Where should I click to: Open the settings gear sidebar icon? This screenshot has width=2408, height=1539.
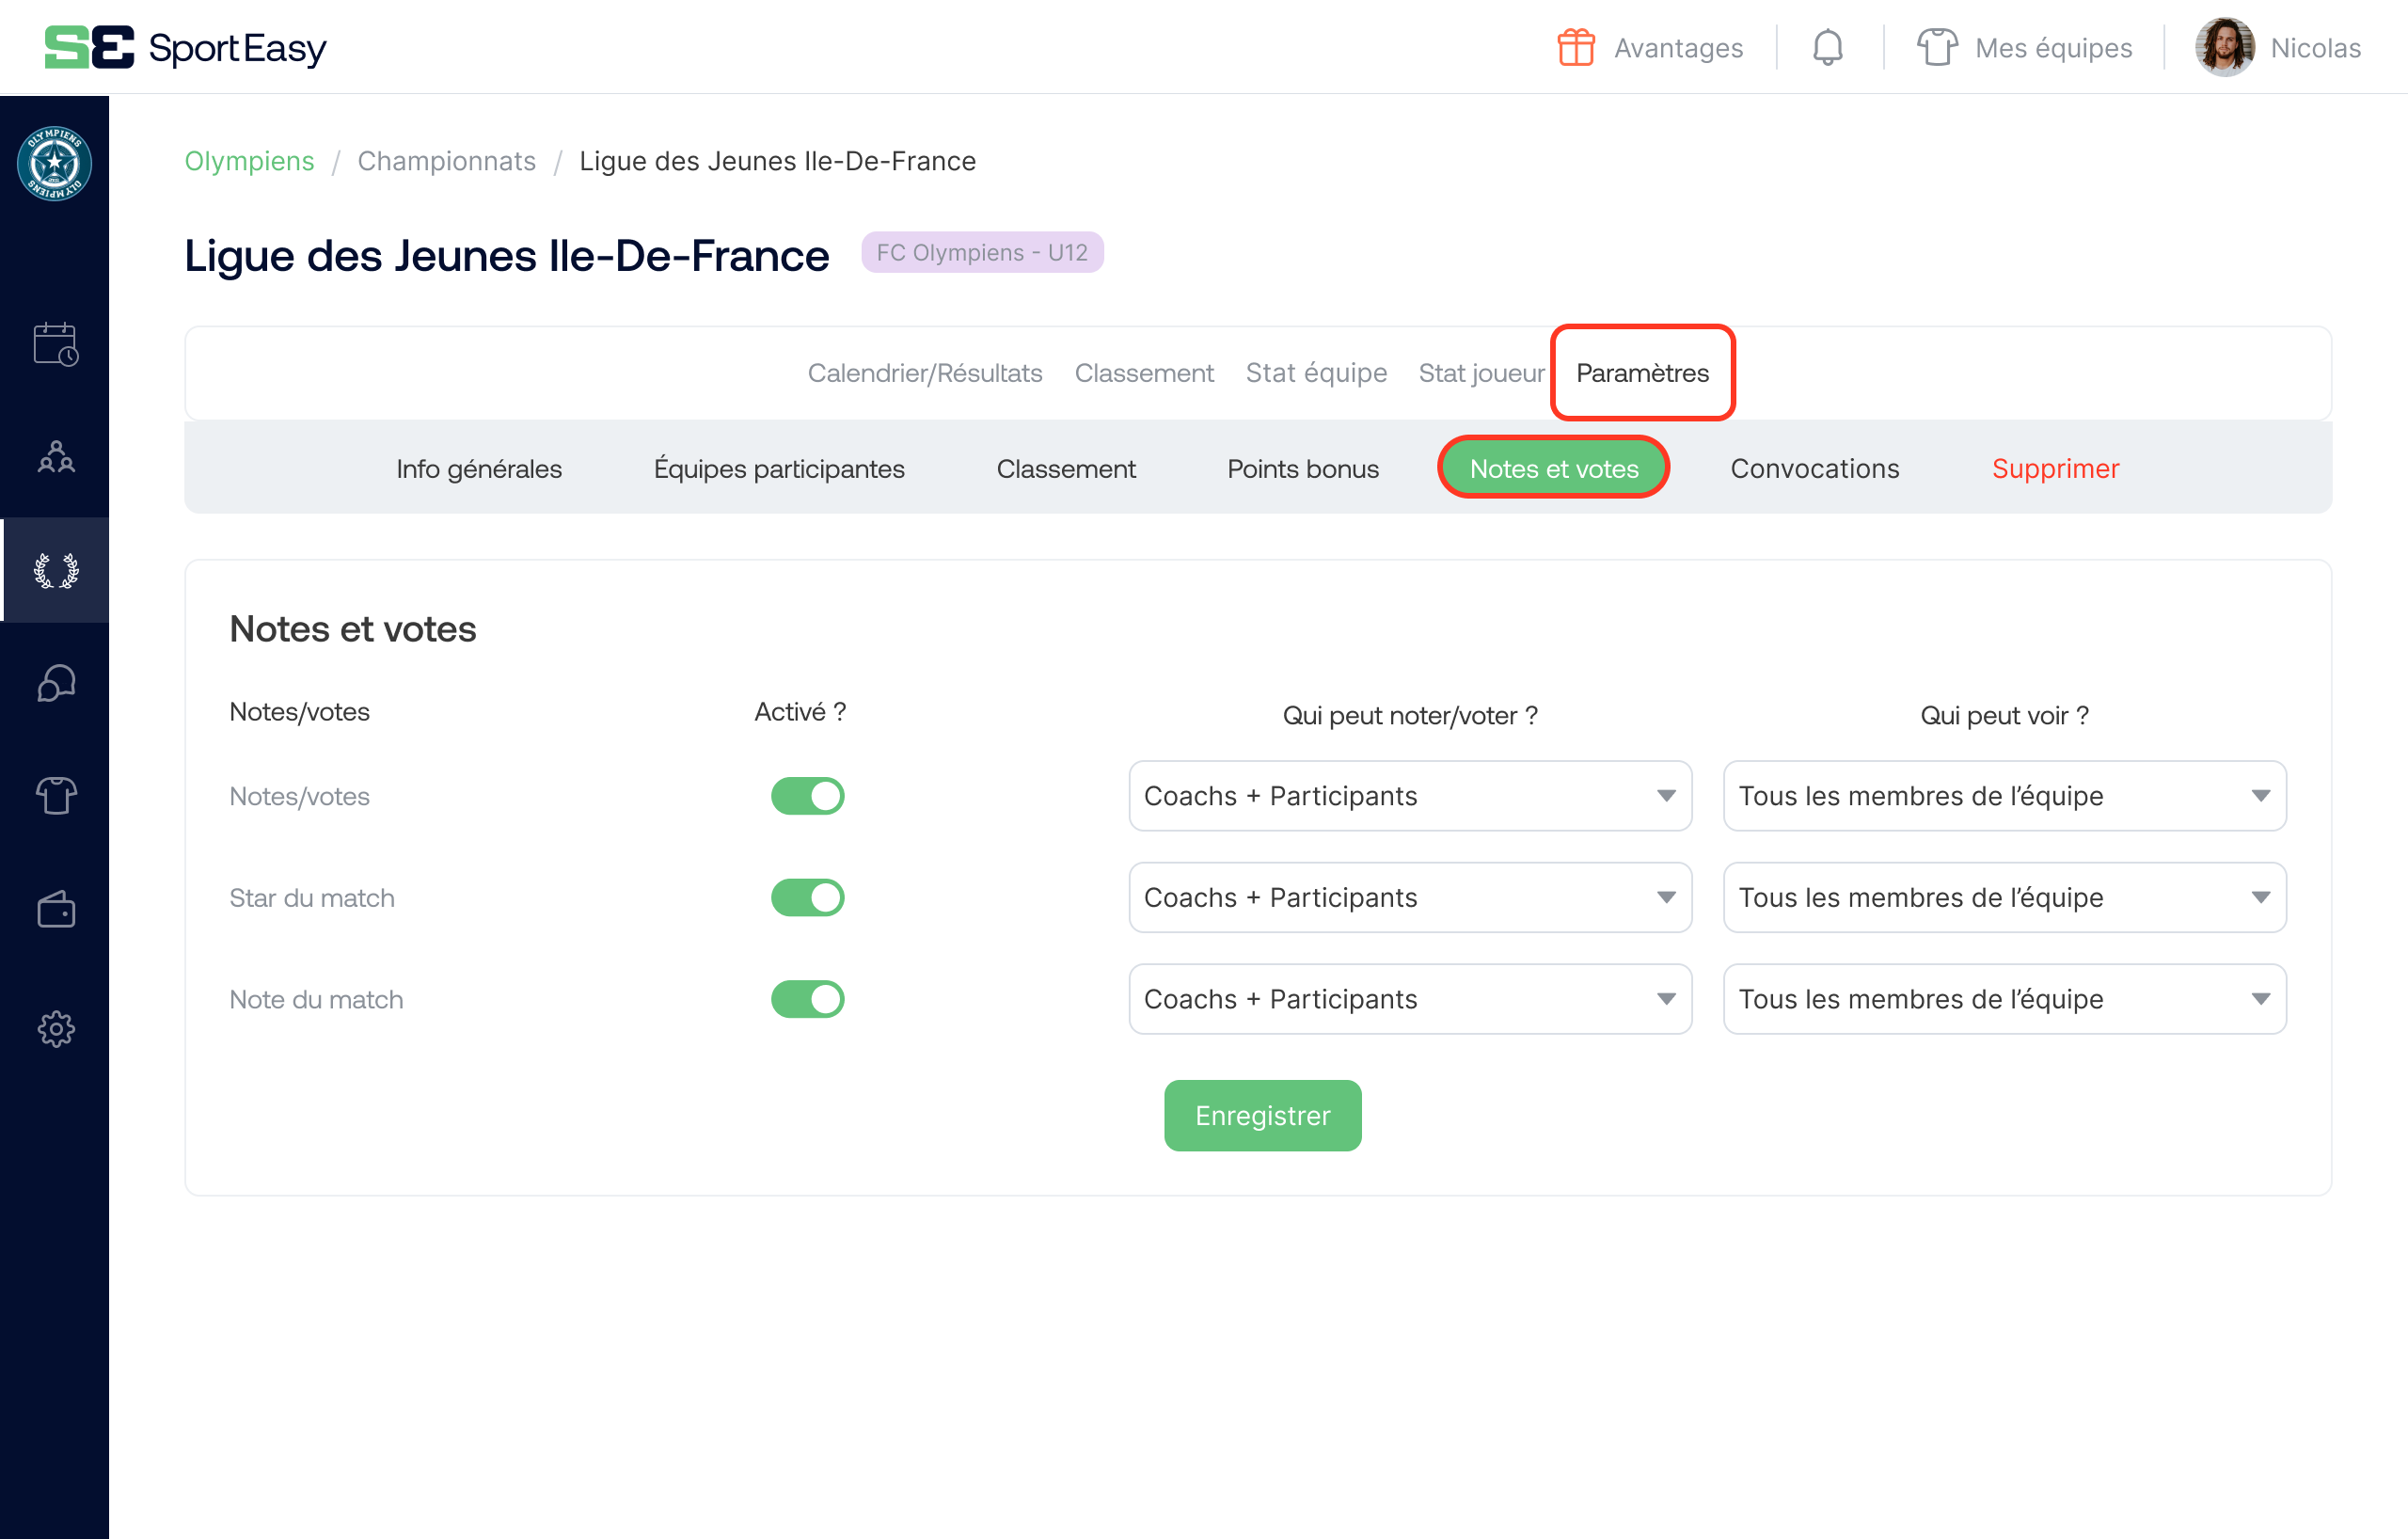coord(55,1028)
